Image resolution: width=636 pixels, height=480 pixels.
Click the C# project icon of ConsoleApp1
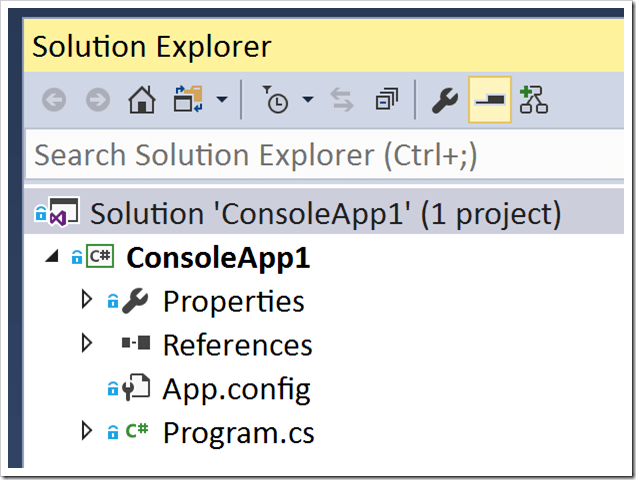[100, 256]
